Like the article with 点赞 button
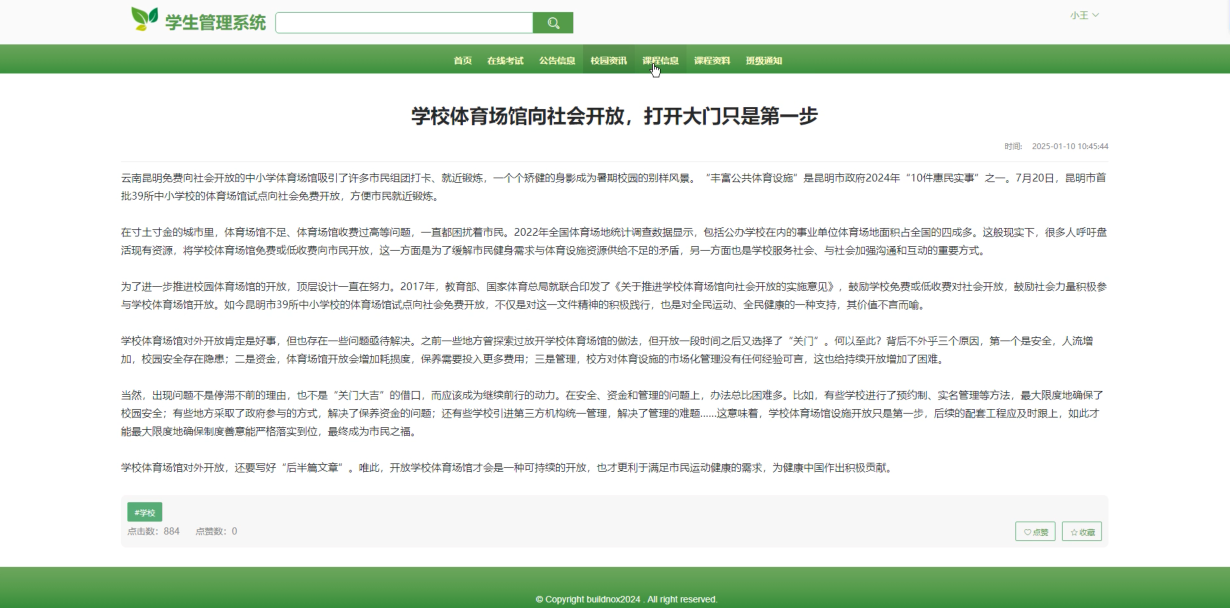 tap(1036, 532)
